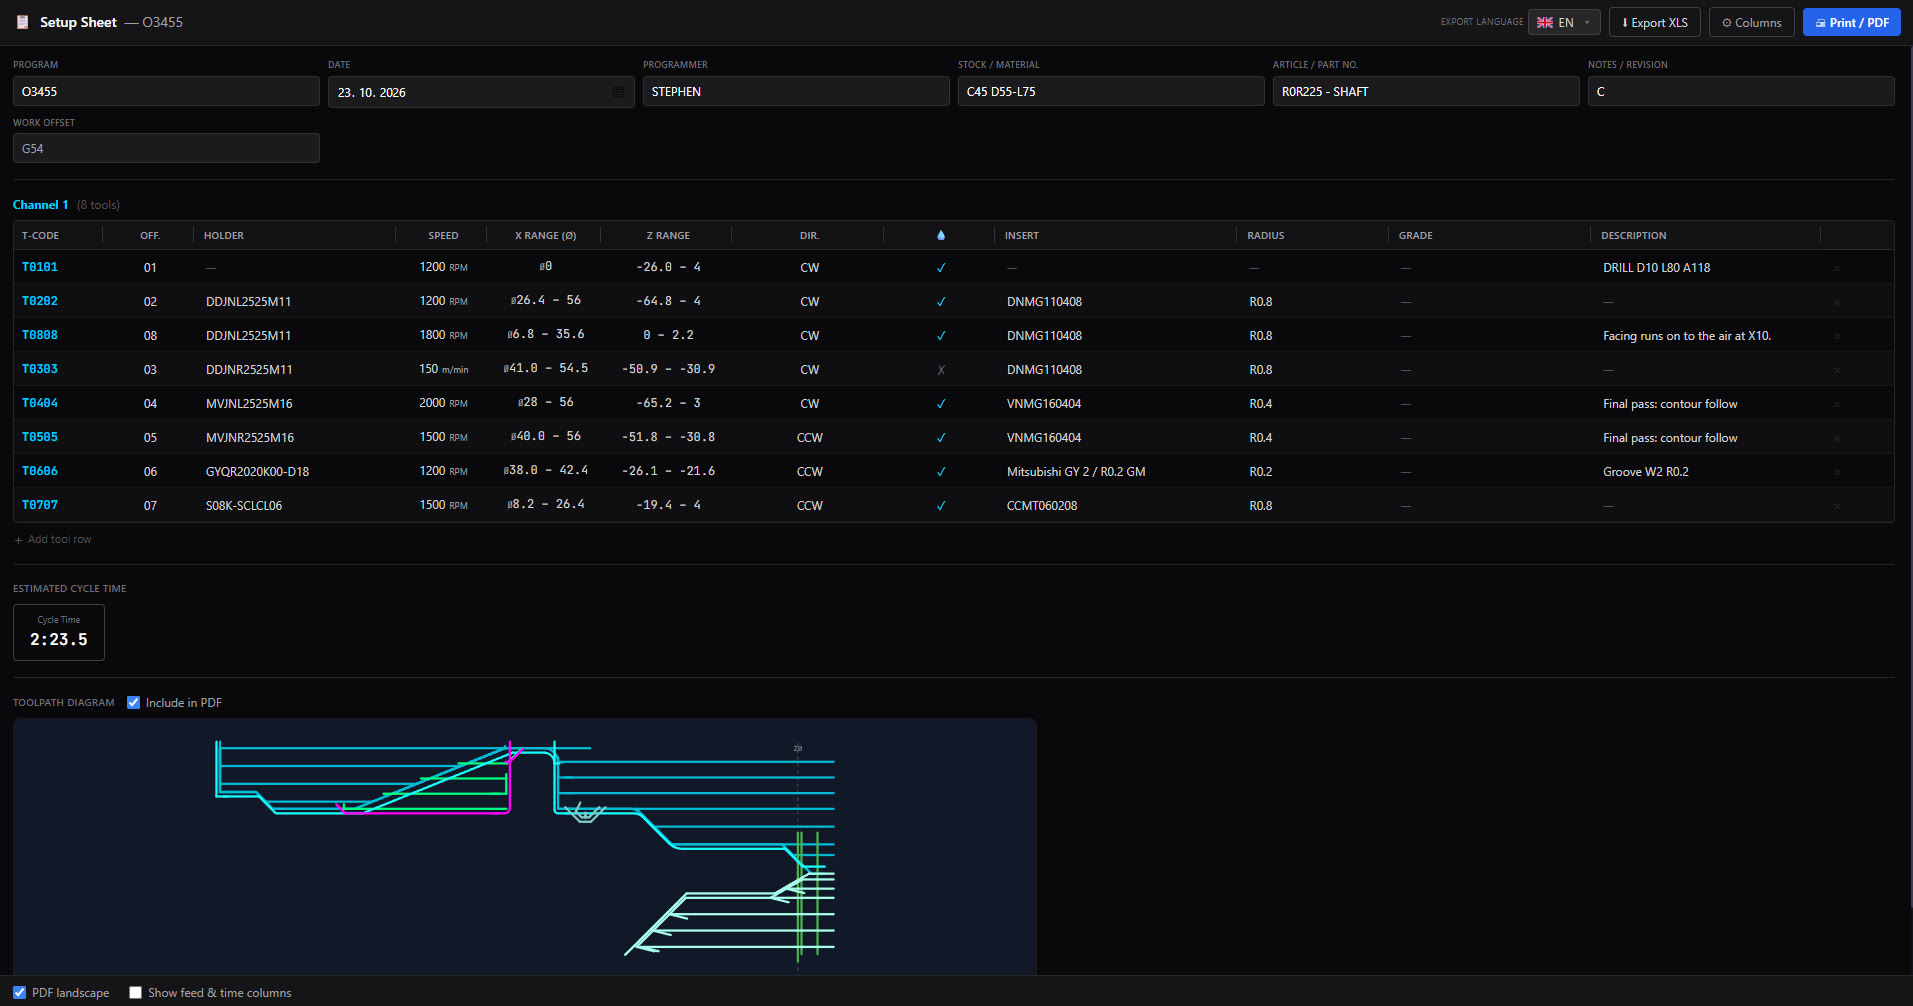Click description Facing runs on to the air
Viewport: 1913px width, 1006px height.
(x=1687, y=336)
